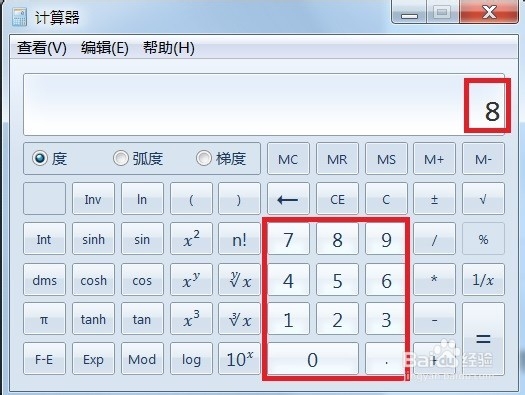The width and height of the screenshot is (525, 395).
Task: Click the digit 2 key
Action: pyautogui.click(x=337, y=319)
